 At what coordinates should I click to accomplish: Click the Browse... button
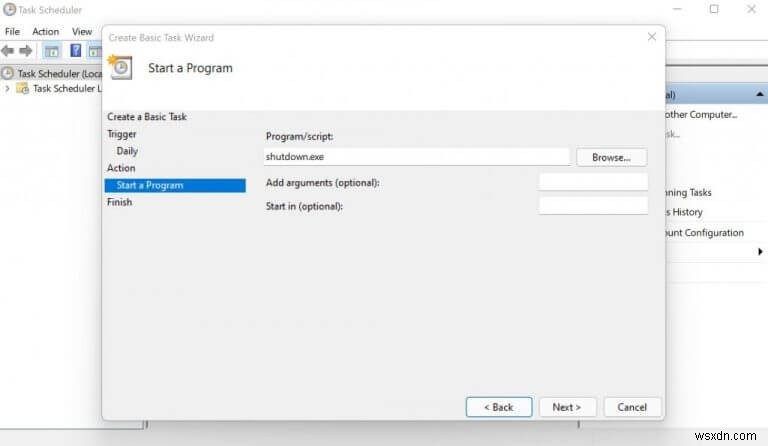611,157
